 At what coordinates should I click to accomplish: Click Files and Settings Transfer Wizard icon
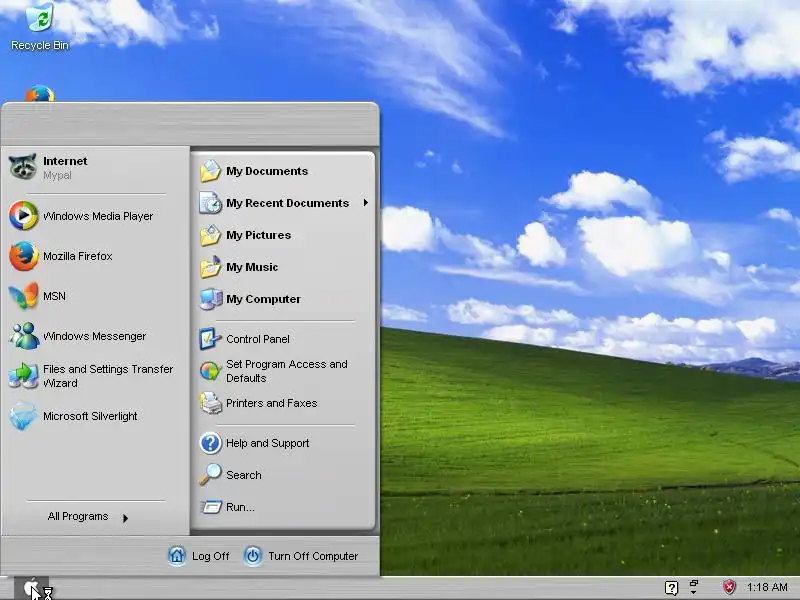click(x=23, y=376)
